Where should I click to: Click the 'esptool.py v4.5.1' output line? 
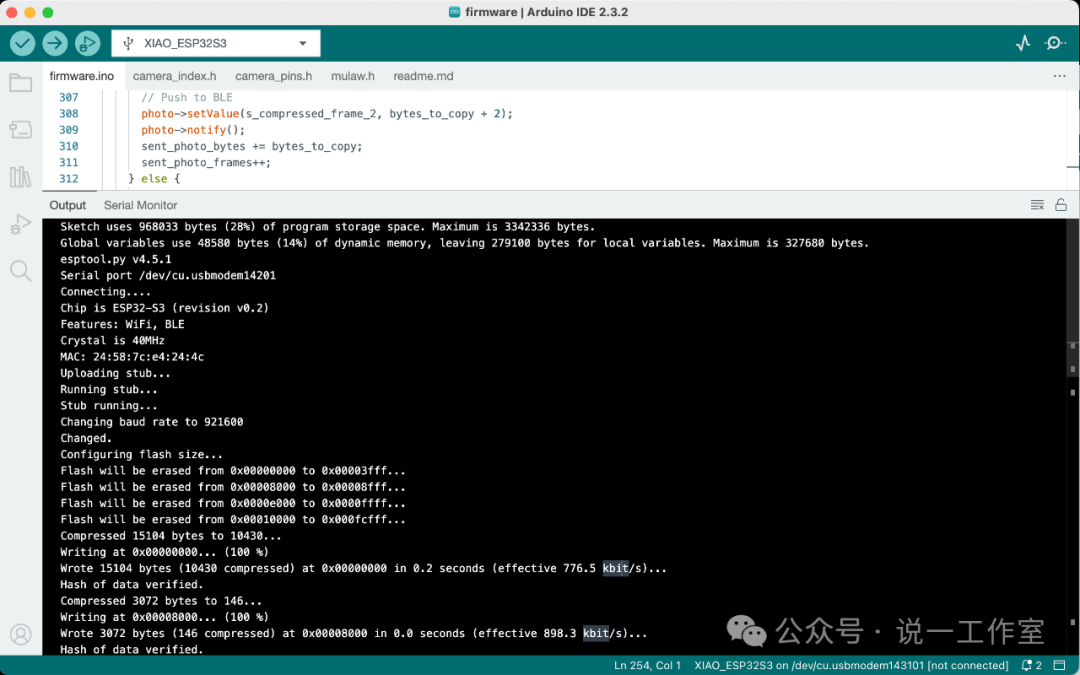[x=116, y=259]
